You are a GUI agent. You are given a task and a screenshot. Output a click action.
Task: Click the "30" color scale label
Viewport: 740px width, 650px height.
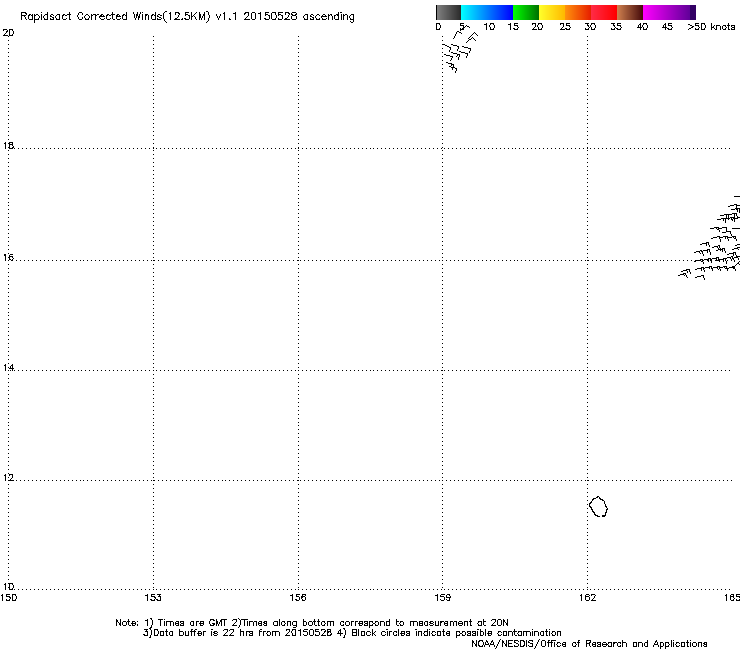[590, 27]
